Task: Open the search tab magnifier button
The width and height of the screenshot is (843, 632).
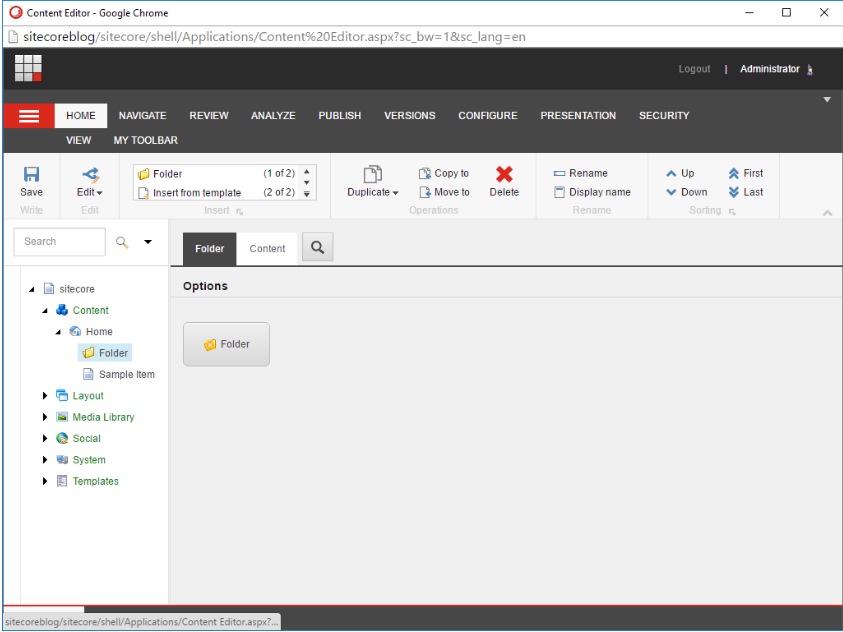Action: point(317,247)
